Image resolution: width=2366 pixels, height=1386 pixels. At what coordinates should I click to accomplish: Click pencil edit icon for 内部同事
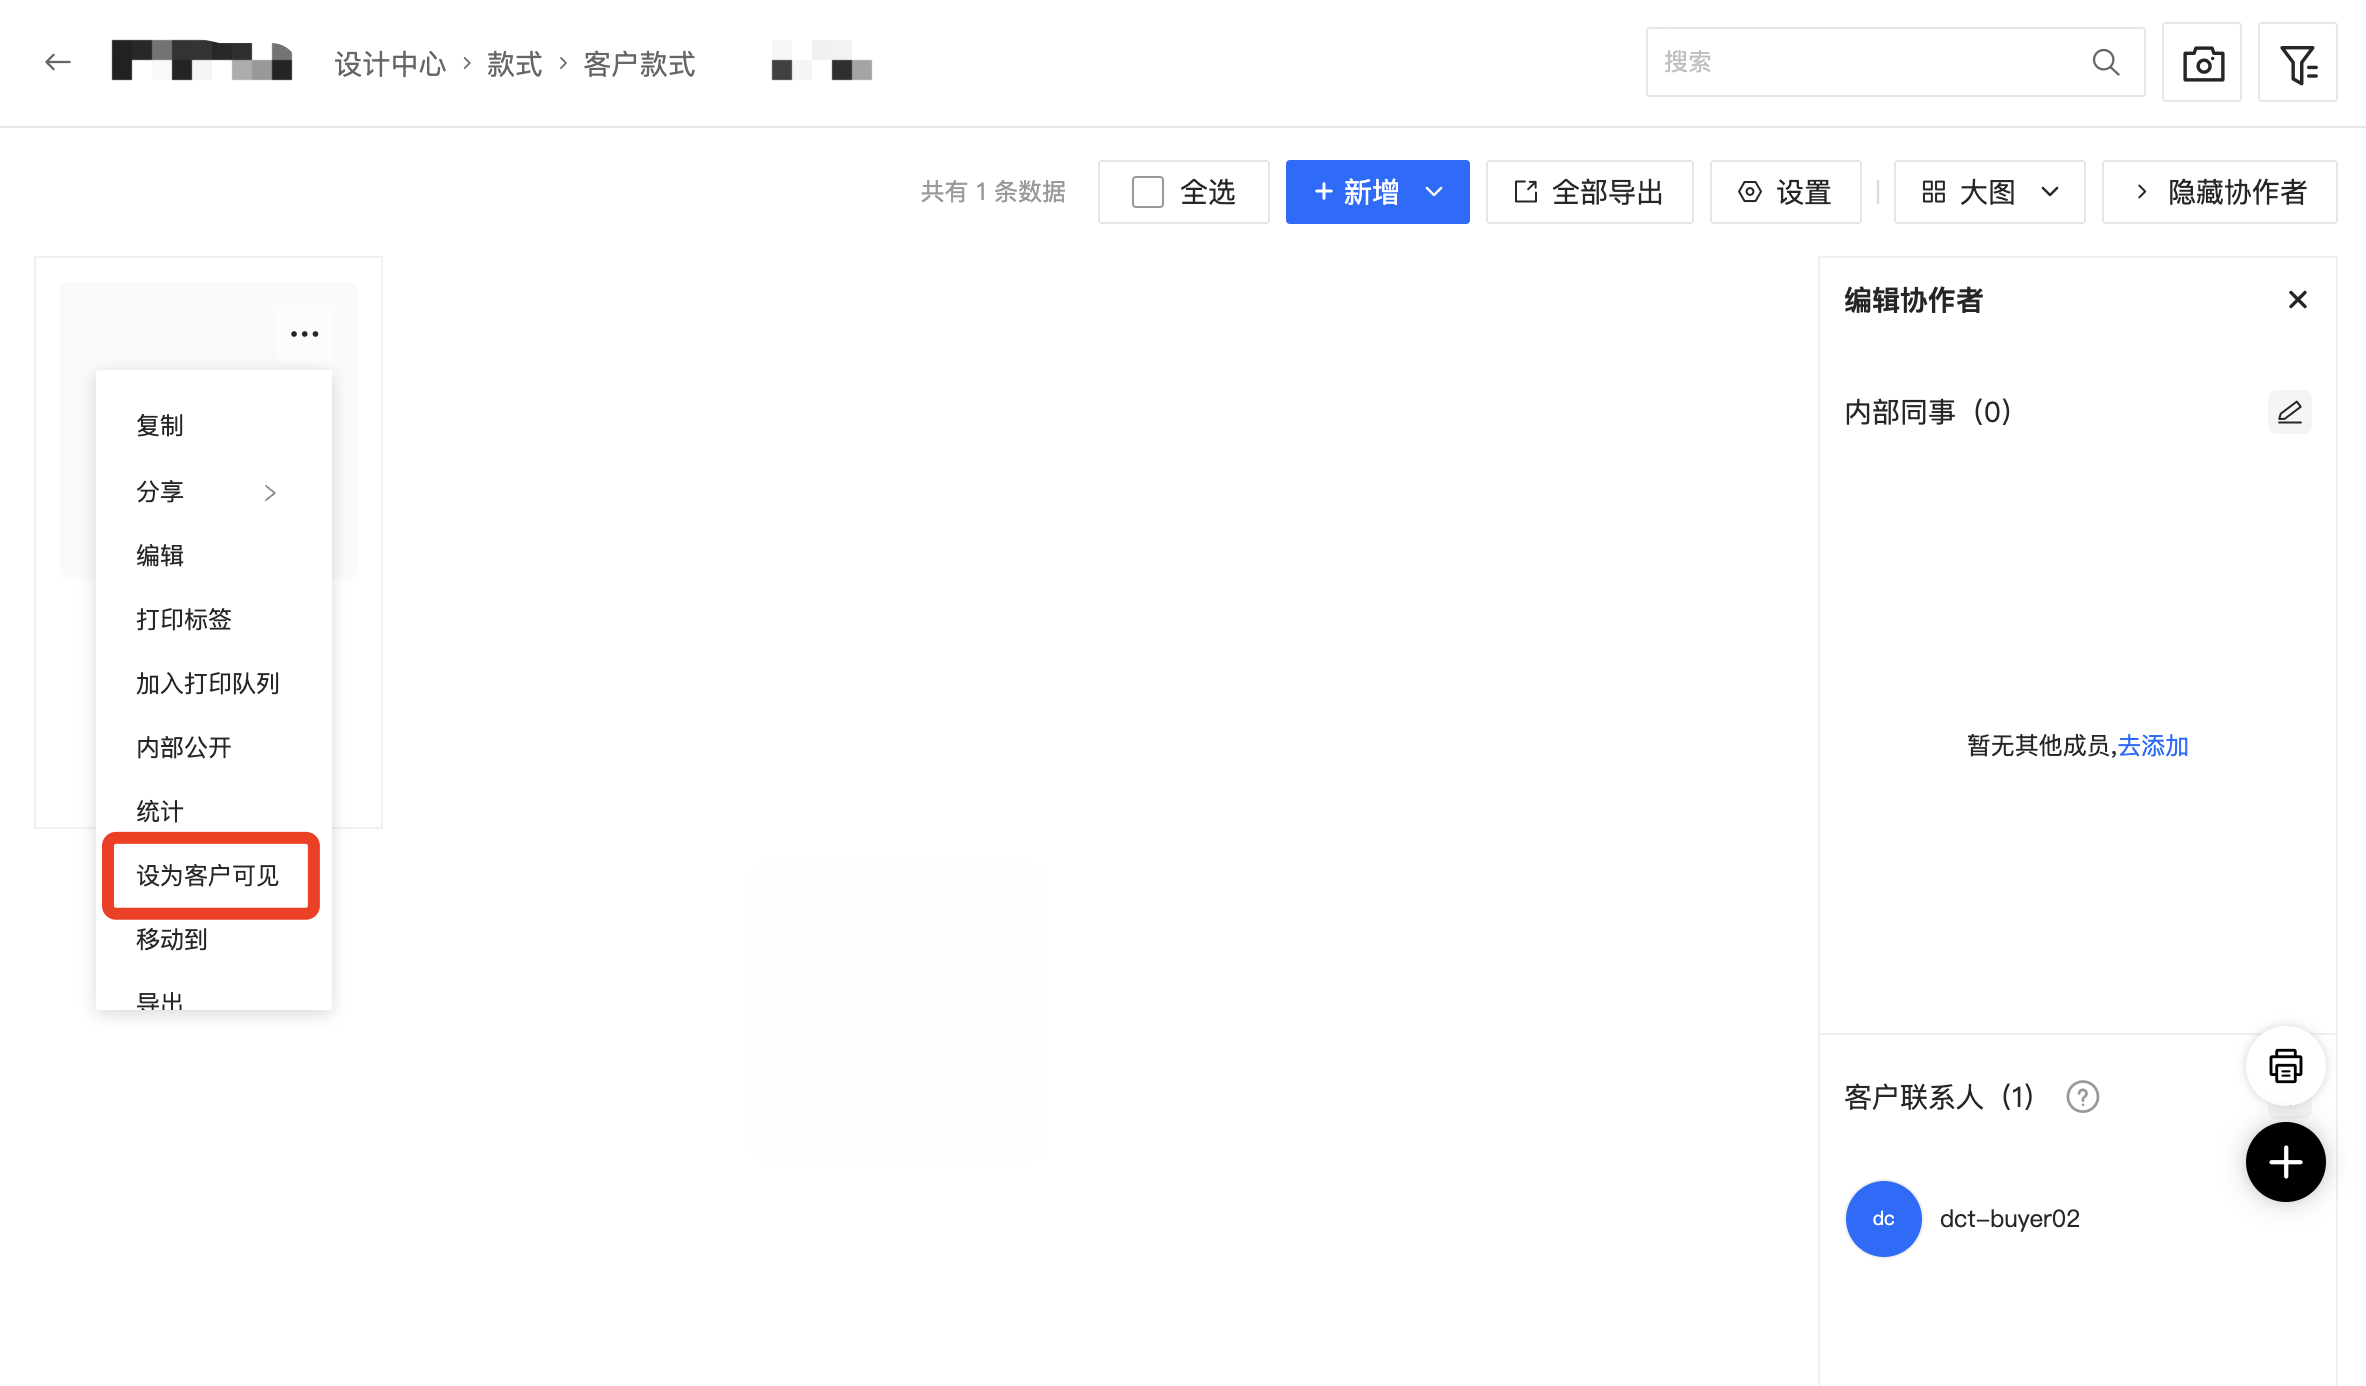click(x=2289, y=412)
